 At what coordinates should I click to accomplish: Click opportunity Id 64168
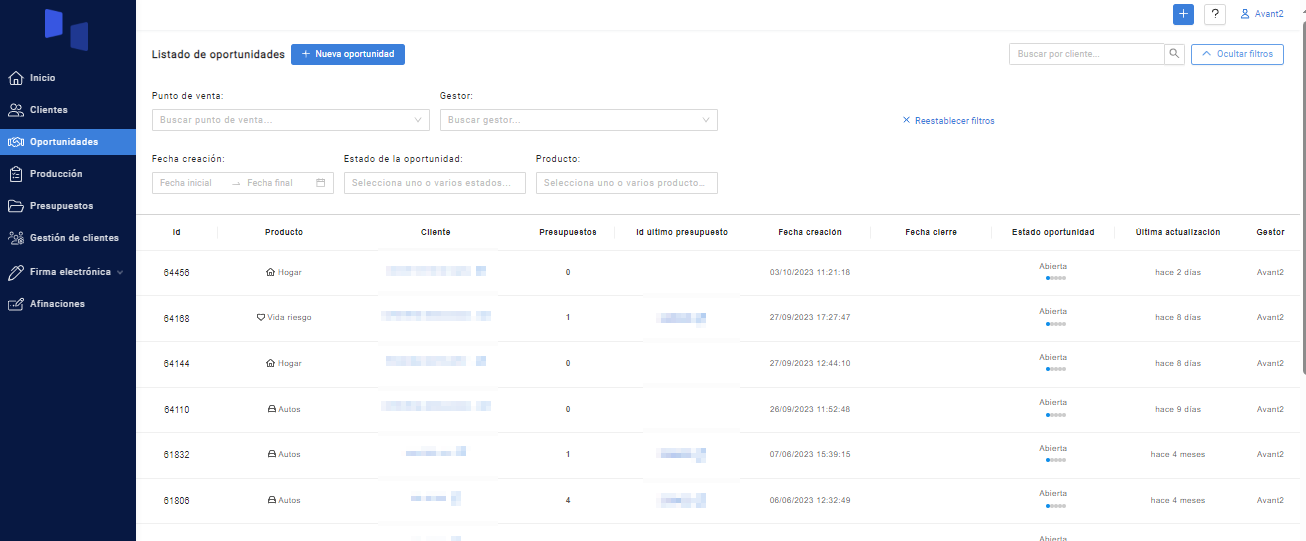[176, 319]
